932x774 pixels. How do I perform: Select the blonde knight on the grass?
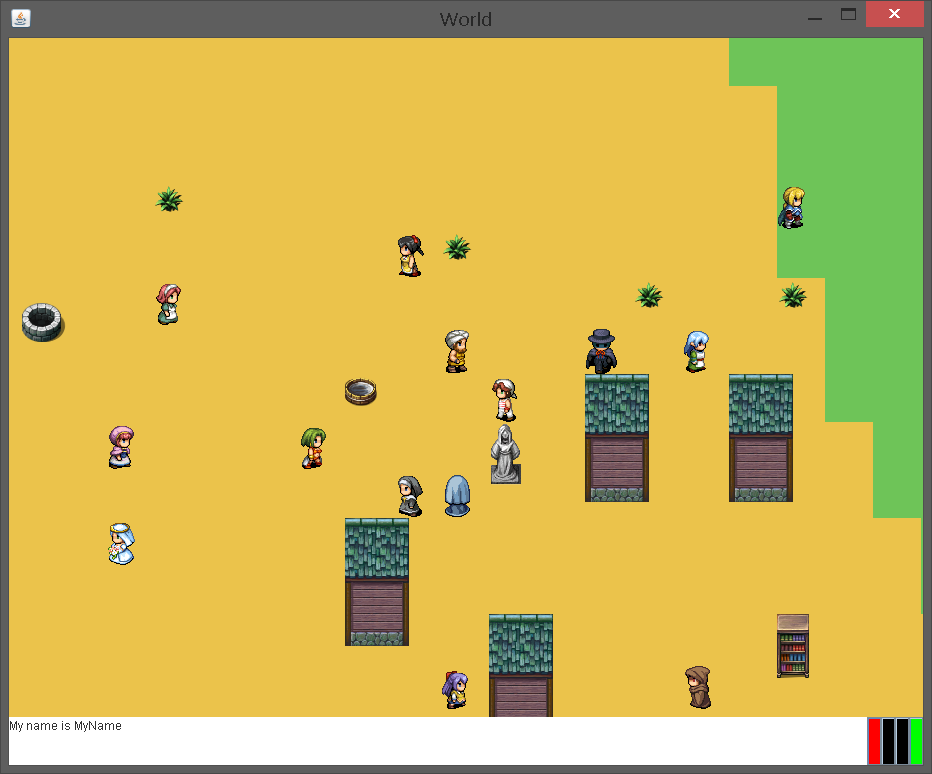point(792,207)
